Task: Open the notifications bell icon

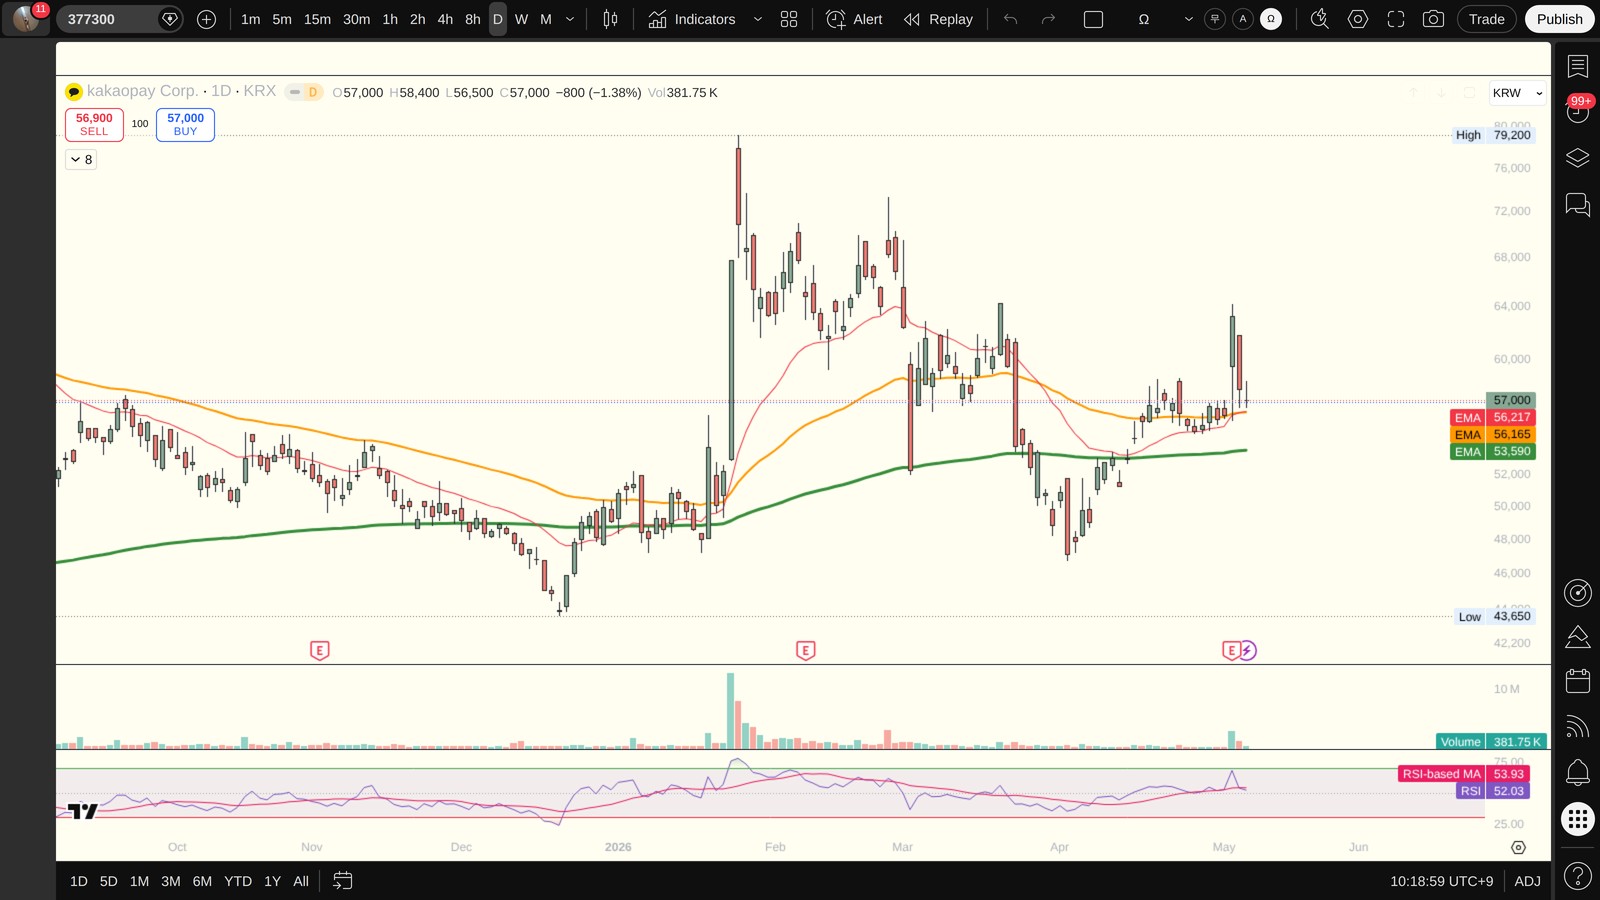Action: point(1577,772)
